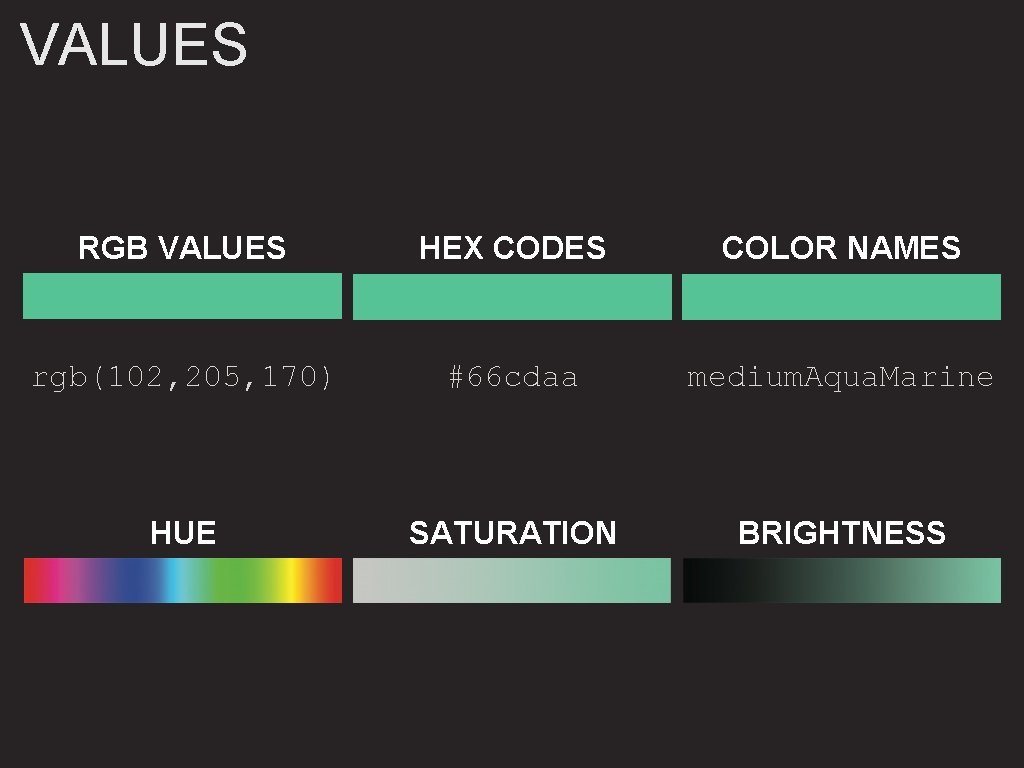Viewport: 1024px width, 768px height.
Task: Click the #66cdaa hex code text
Action: [x=512, y=377]
